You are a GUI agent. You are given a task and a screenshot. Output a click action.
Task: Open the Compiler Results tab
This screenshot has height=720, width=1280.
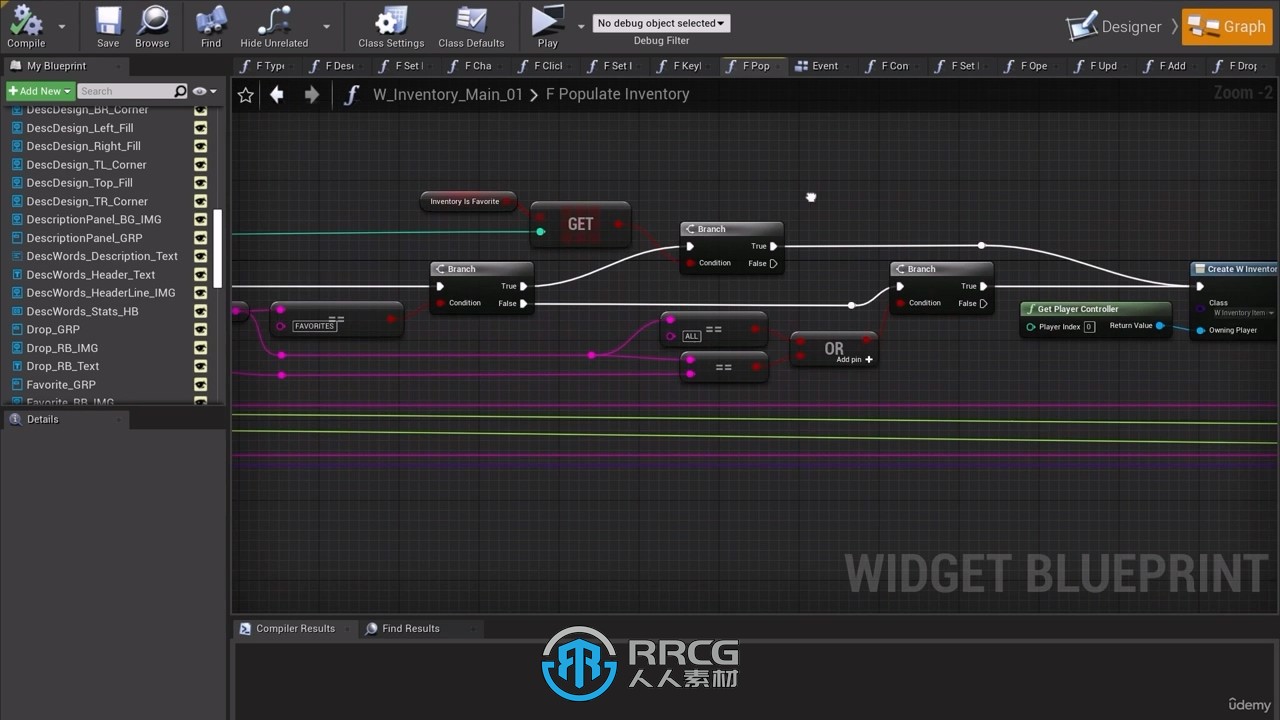295,628
